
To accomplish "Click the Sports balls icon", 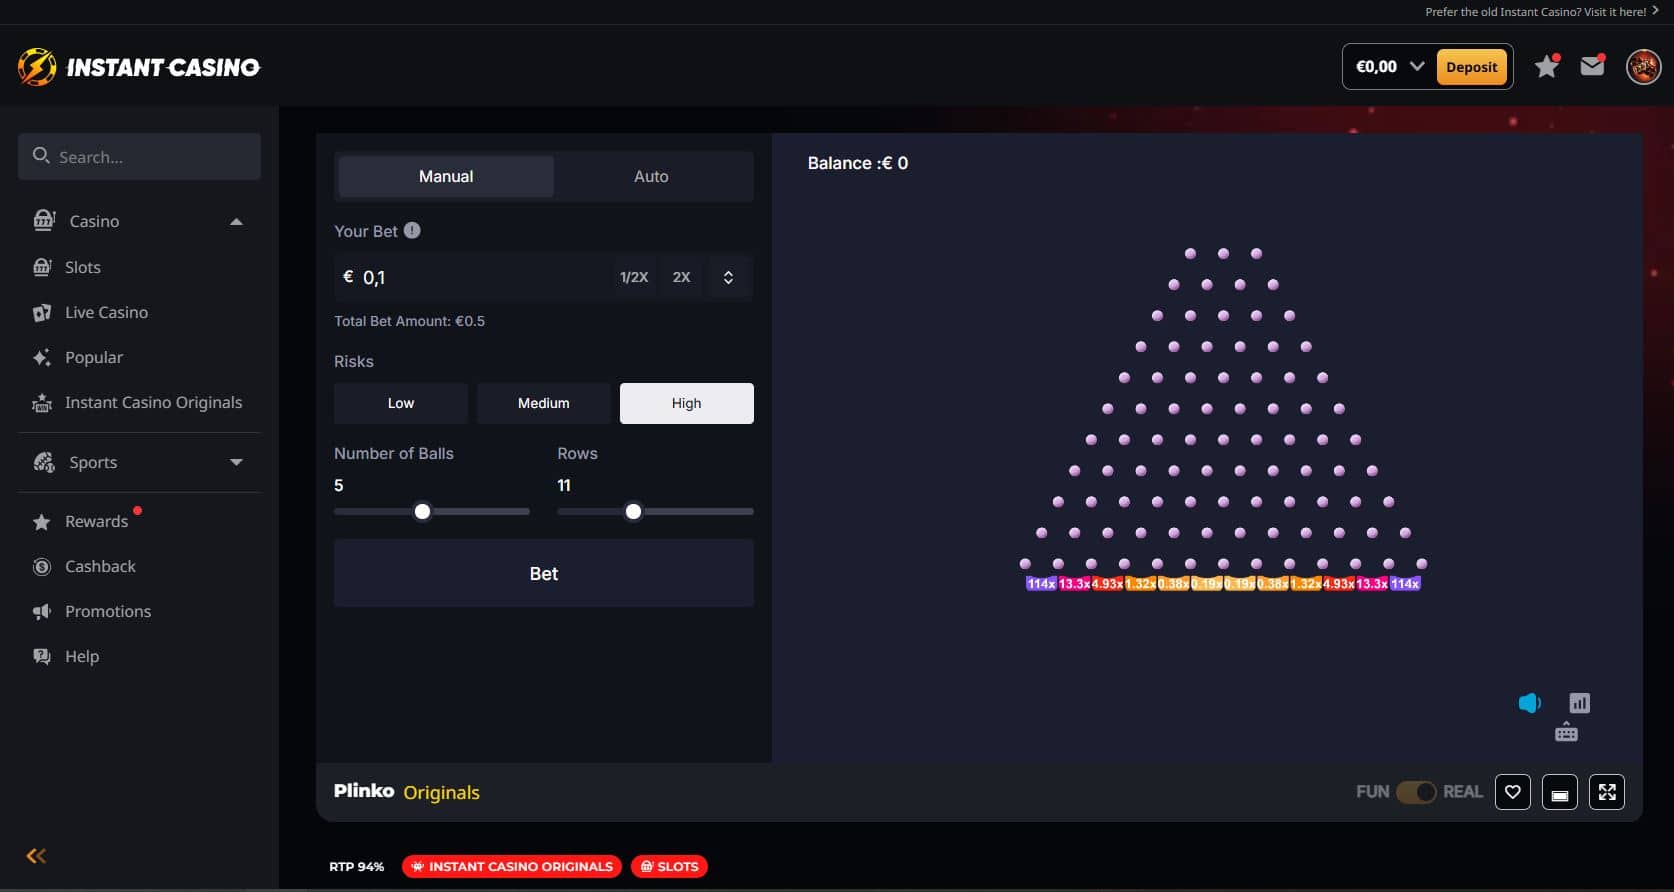I will 44,462.
